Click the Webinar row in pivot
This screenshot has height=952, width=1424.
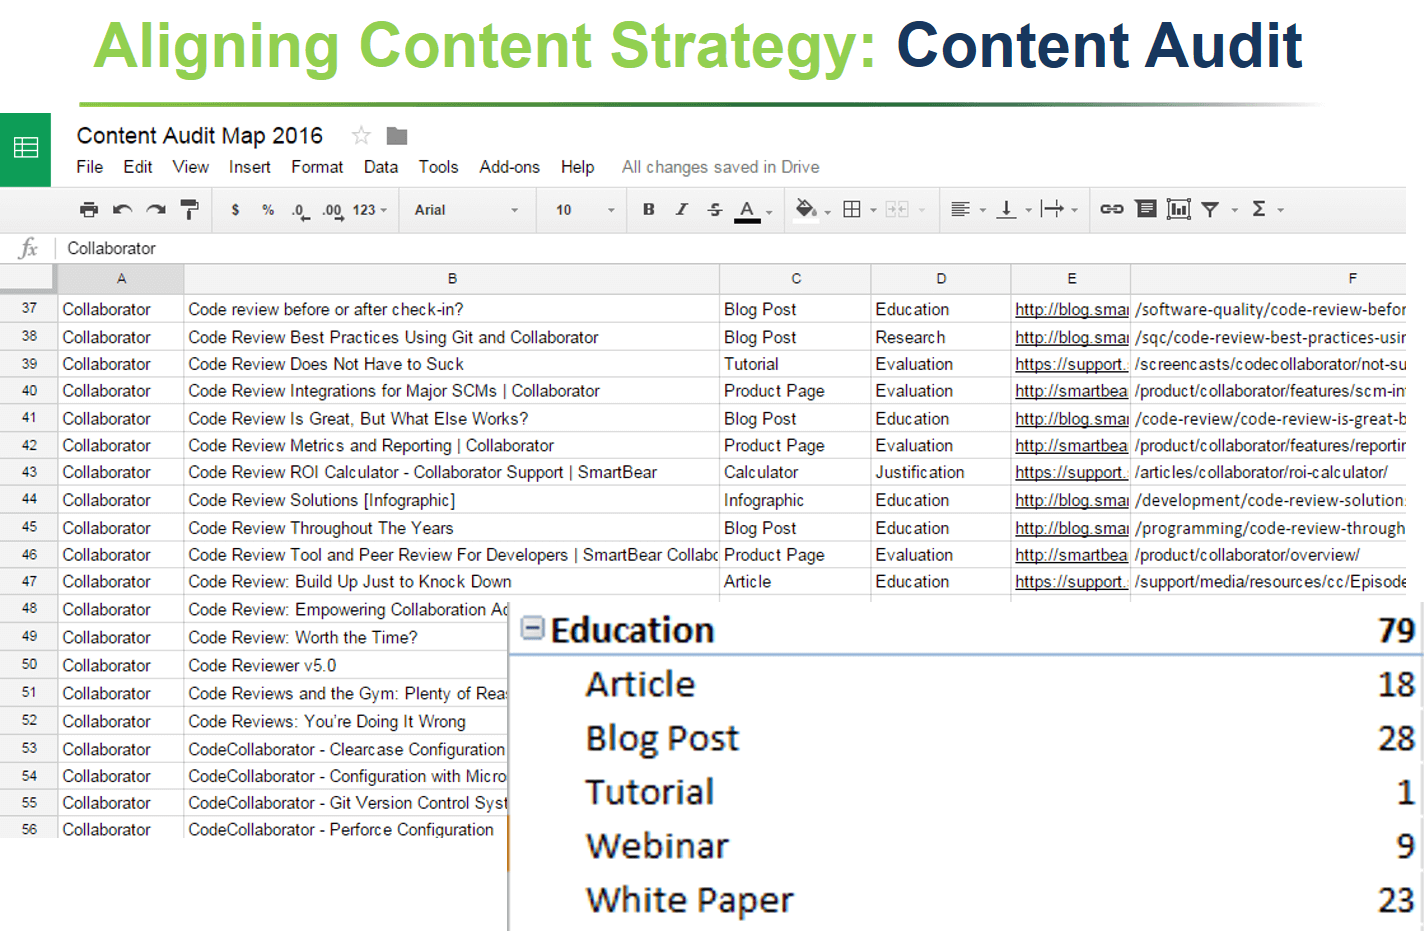pos(966,846)
